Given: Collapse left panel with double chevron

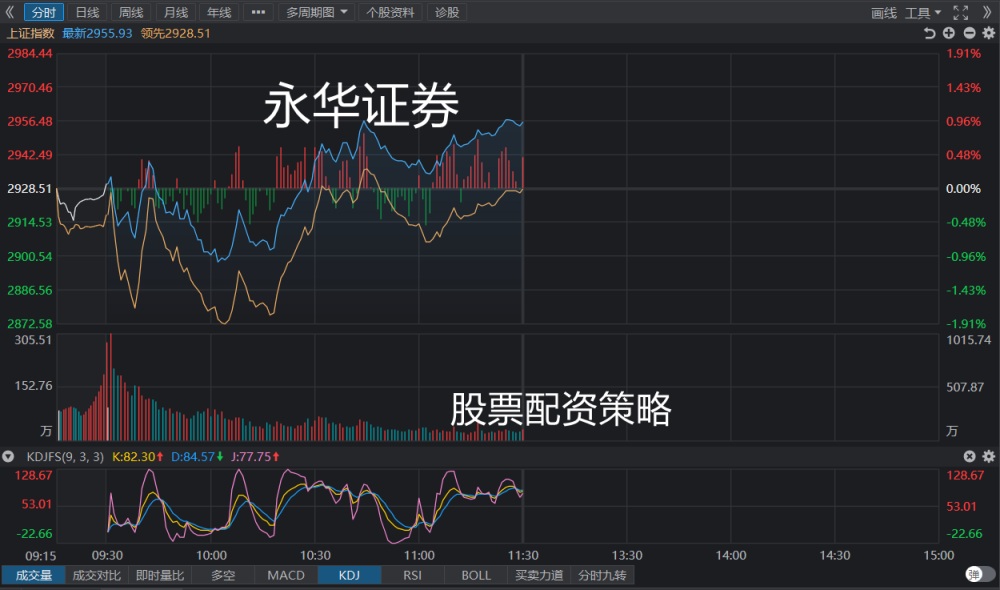Looking at the screenshot, I should [x=9, y=12].
